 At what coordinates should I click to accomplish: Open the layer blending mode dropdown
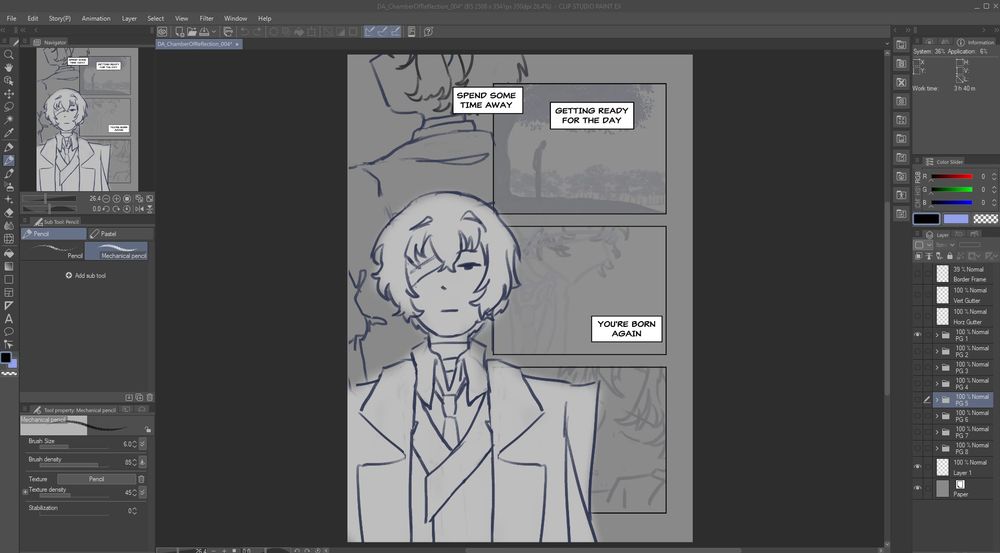(x=945, y=245)
